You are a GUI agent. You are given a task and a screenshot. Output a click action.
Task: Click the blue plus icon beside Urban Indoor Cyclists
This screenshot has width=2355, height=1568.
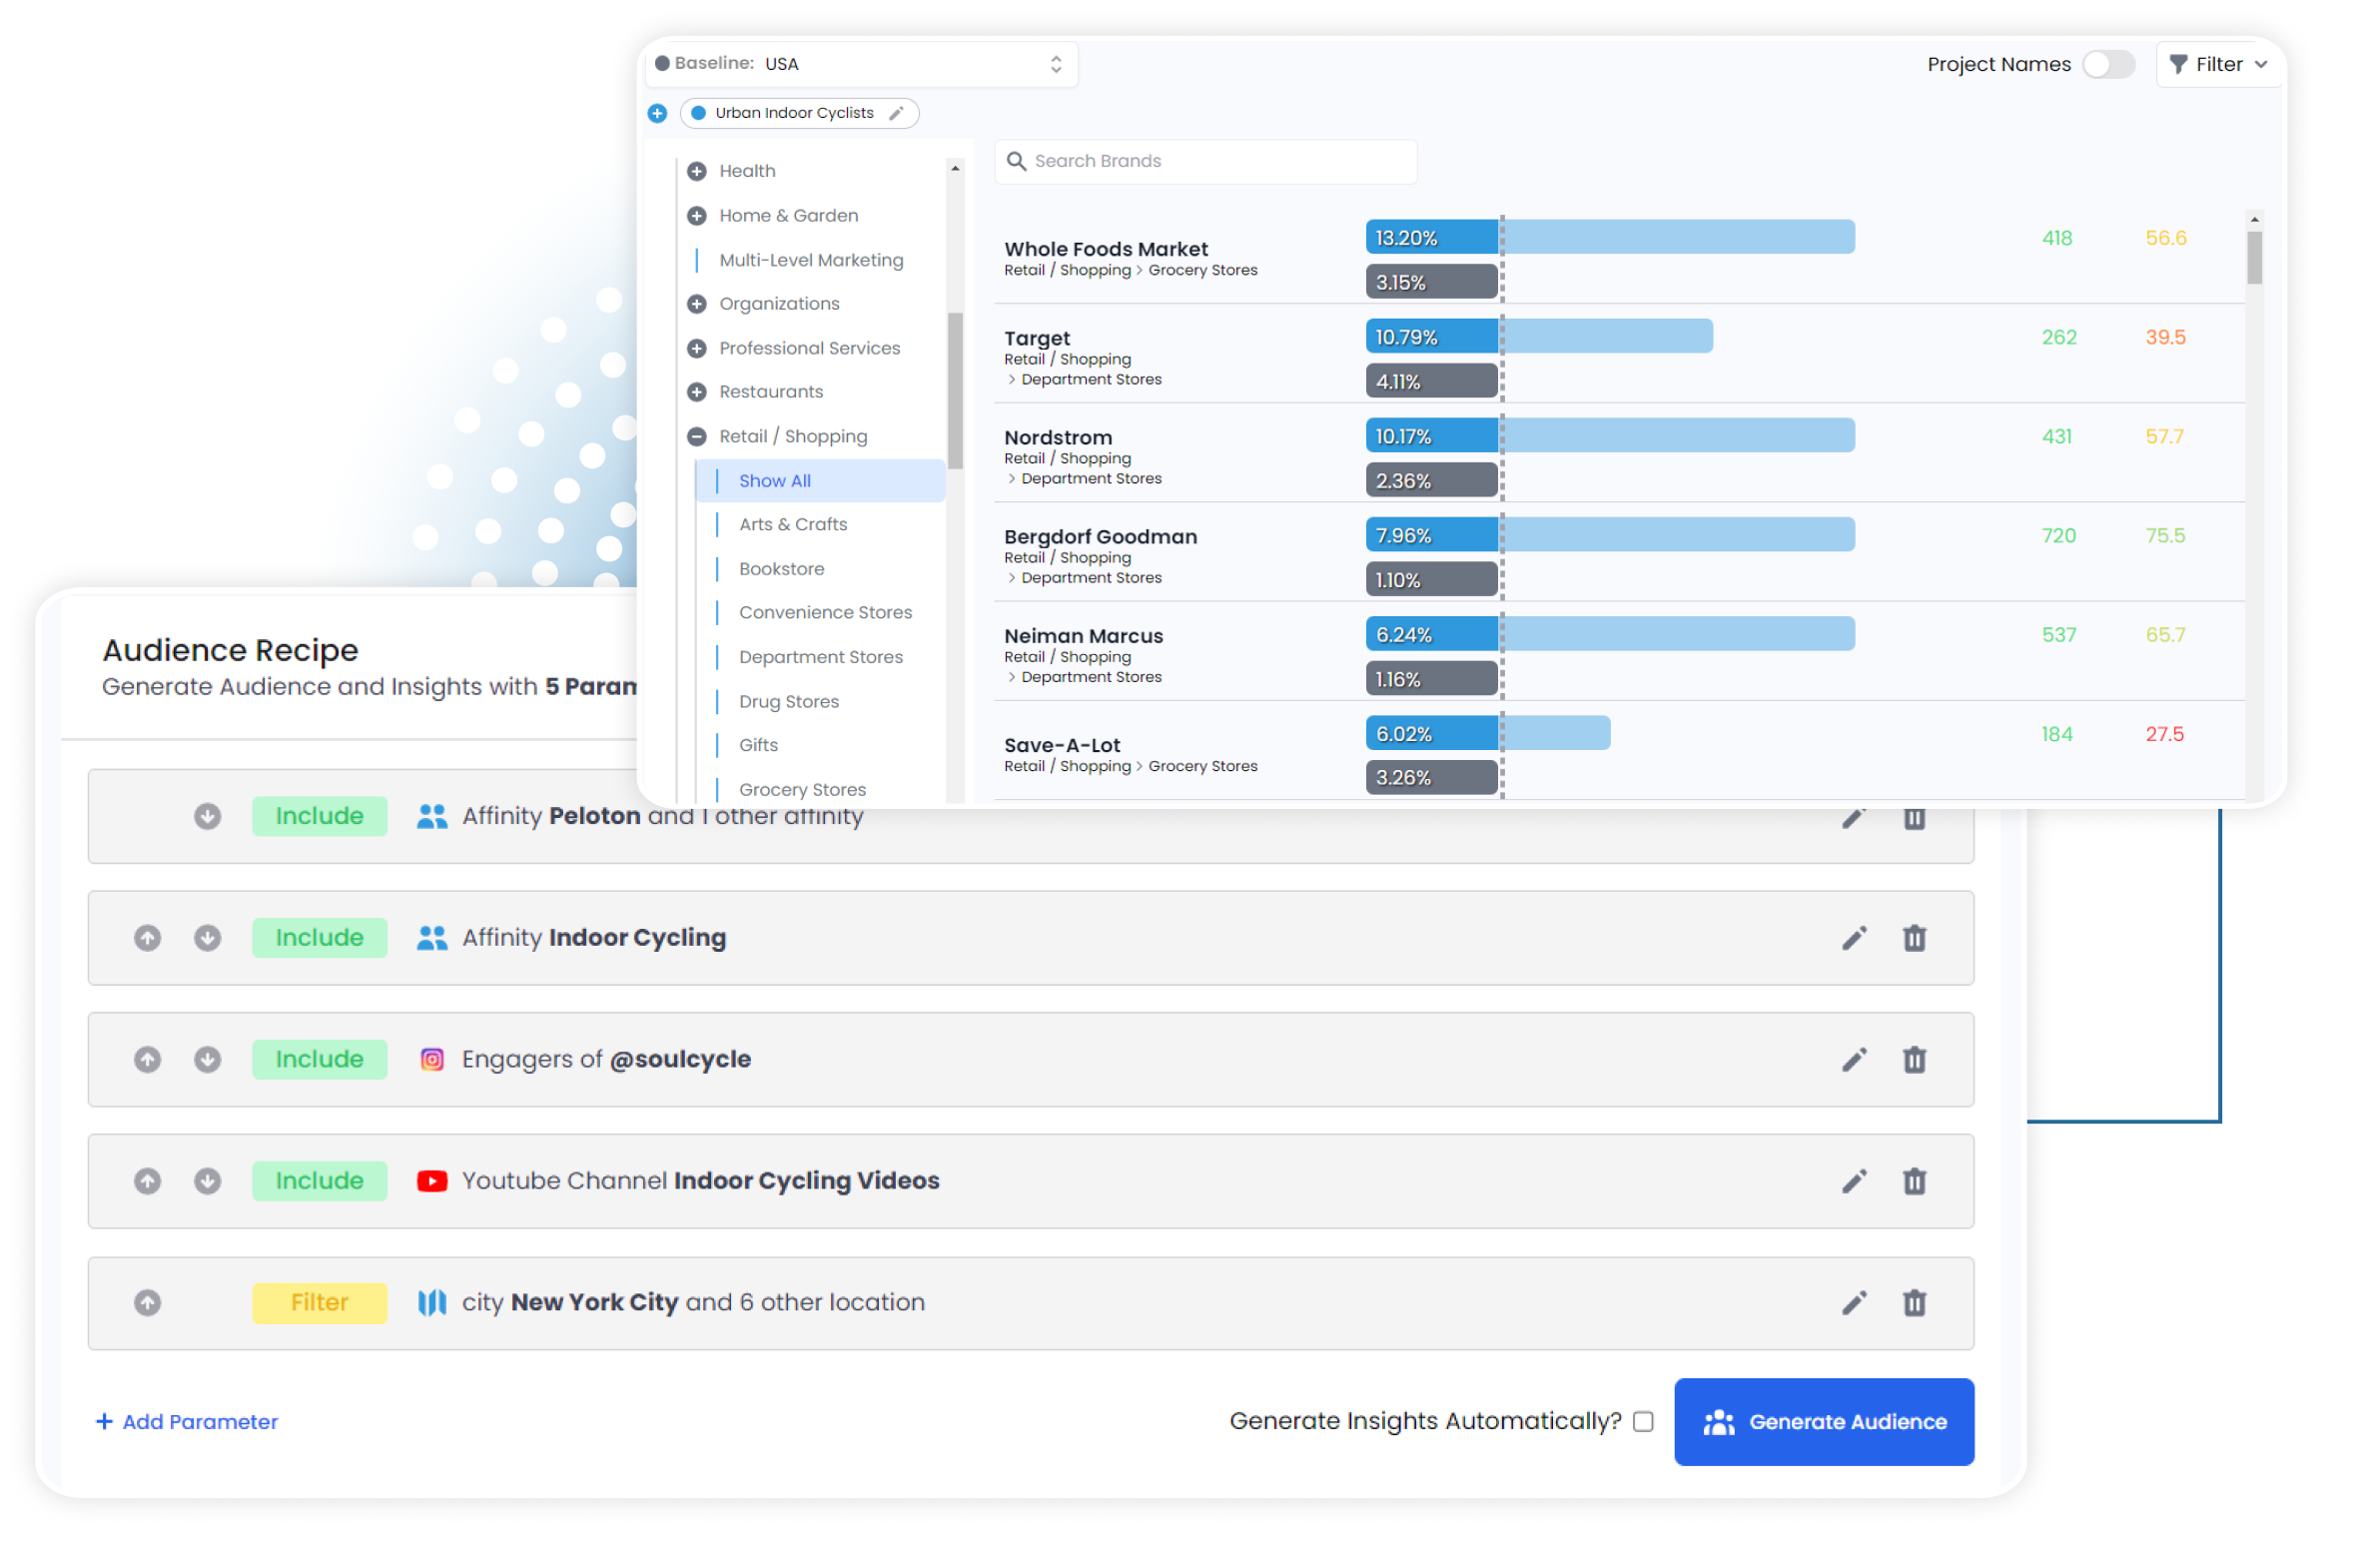pos(657,113)
